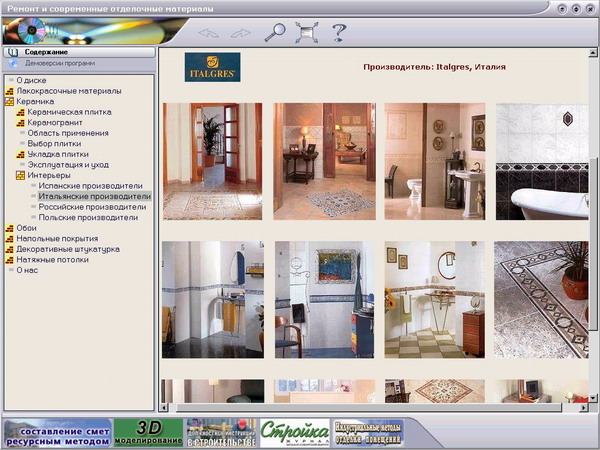
Task: Open the Керамогранит entry
Action: coord(55,122)
